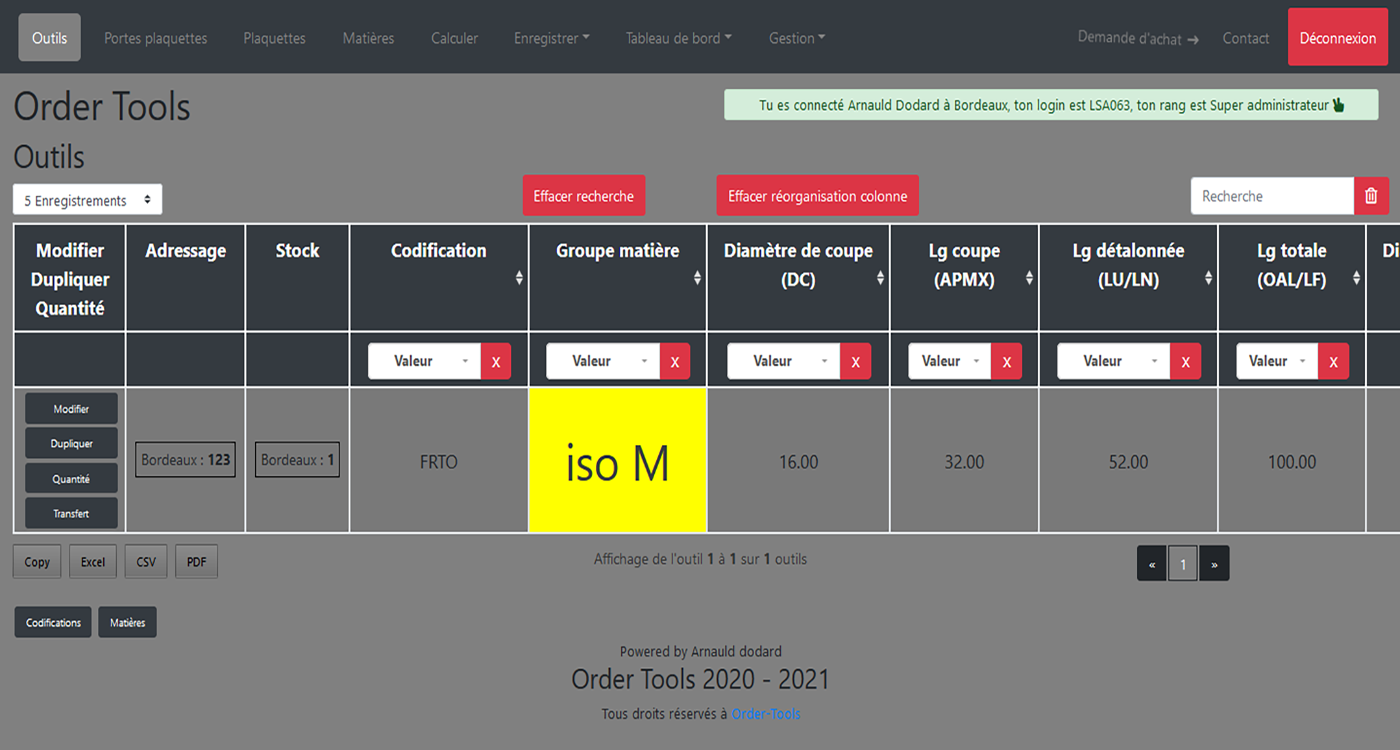This screenshot has height=750, width=1400.
Task: Expand the Tableau de bord menu
Action: pos(679,38)
